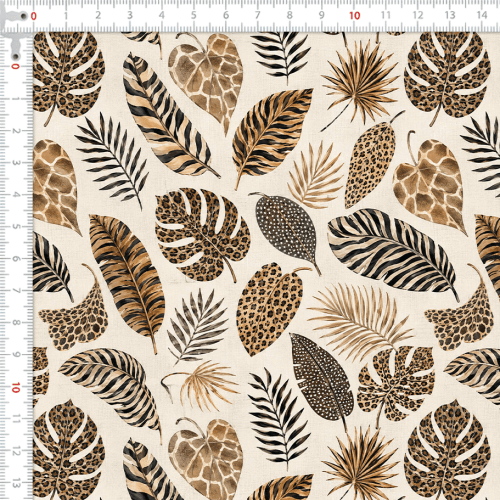Click the number 4 on the horizontal ruler
The width and height of the screenshot is (500, 500).
[162, 15]
